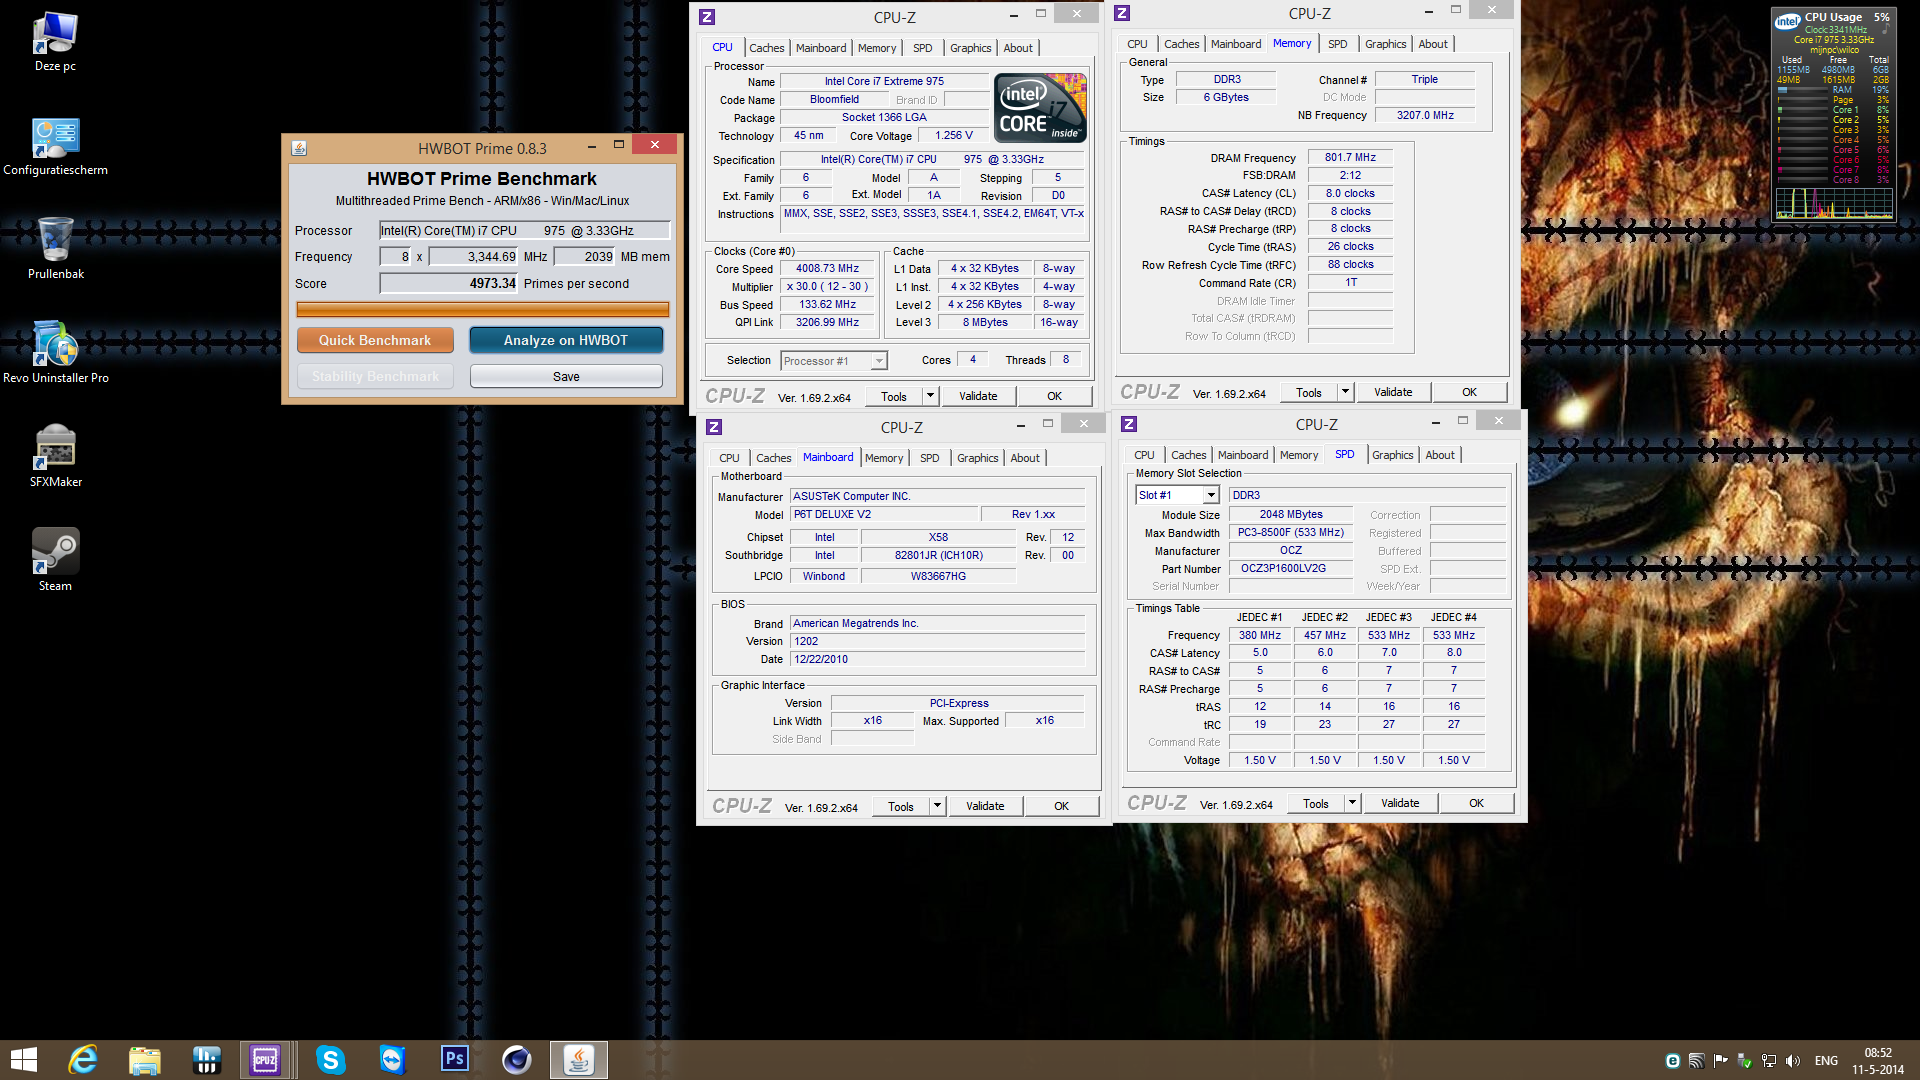1920x1080 pixels.
Task: Open File Explorer from taskbar
Action: tap(145, 1060)
